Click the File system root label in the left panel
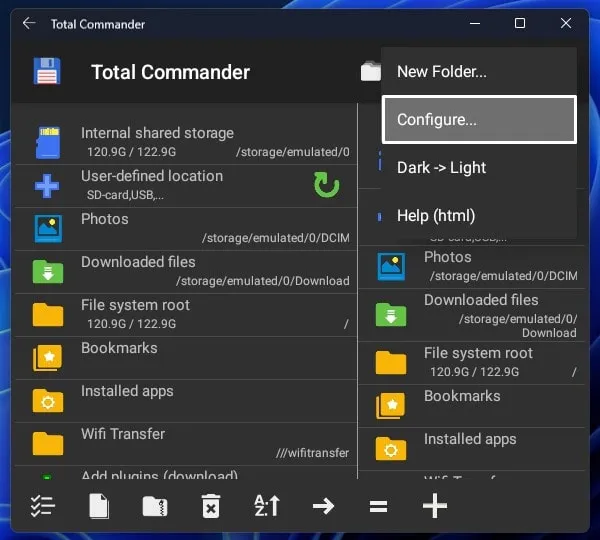Screen dimensions: 600x540 point(135,305)
